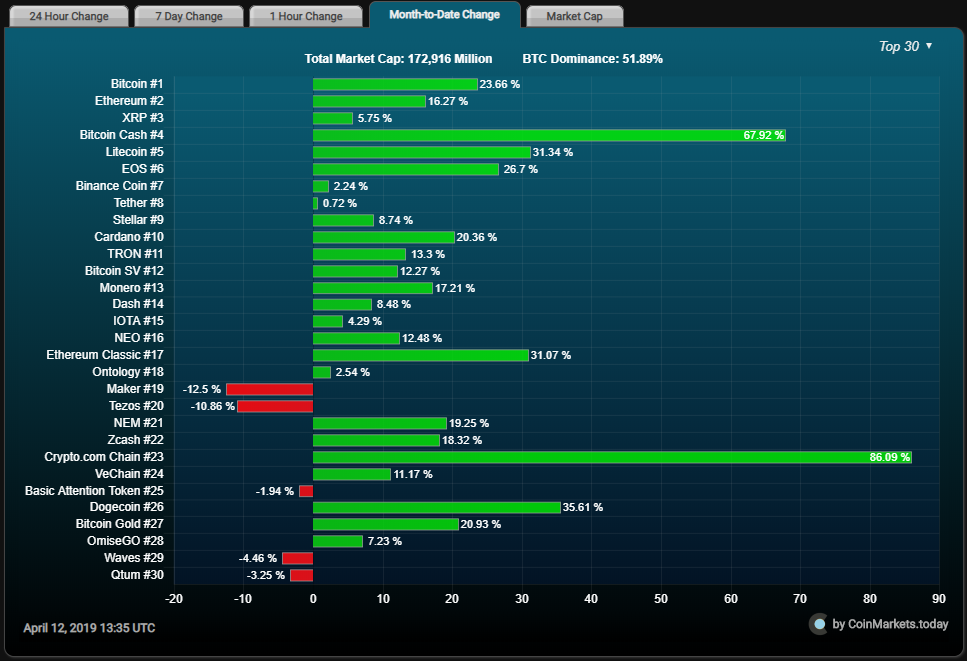Click the red Waves #29 bar
Screen dimensions: 967x661
pos(297,559)
